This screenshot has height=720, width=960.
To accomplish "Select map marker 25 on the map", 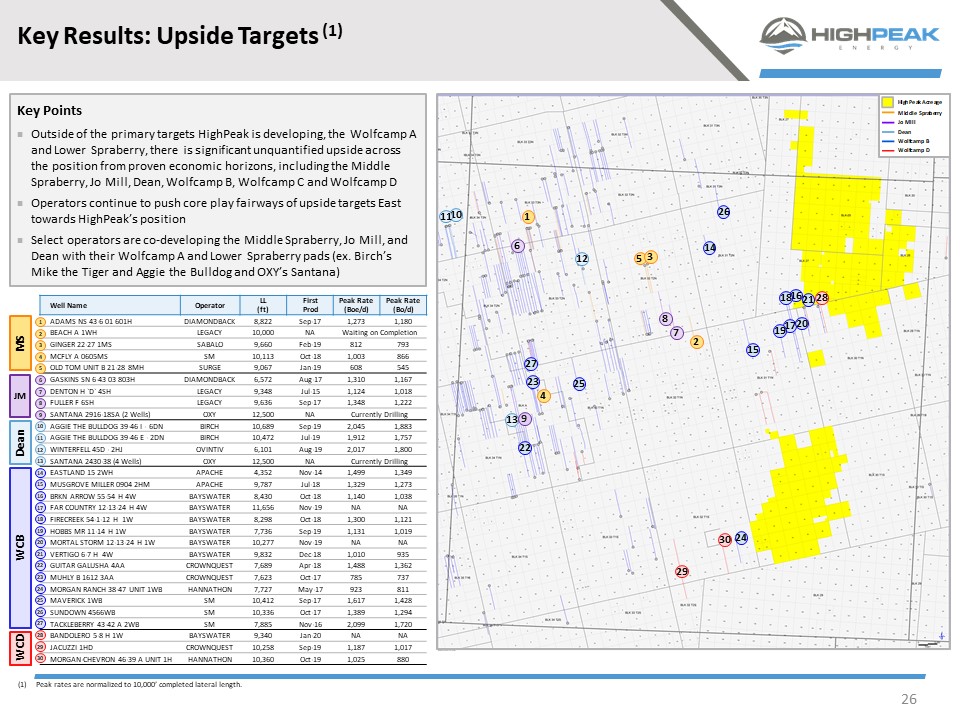I will (579, 384).
